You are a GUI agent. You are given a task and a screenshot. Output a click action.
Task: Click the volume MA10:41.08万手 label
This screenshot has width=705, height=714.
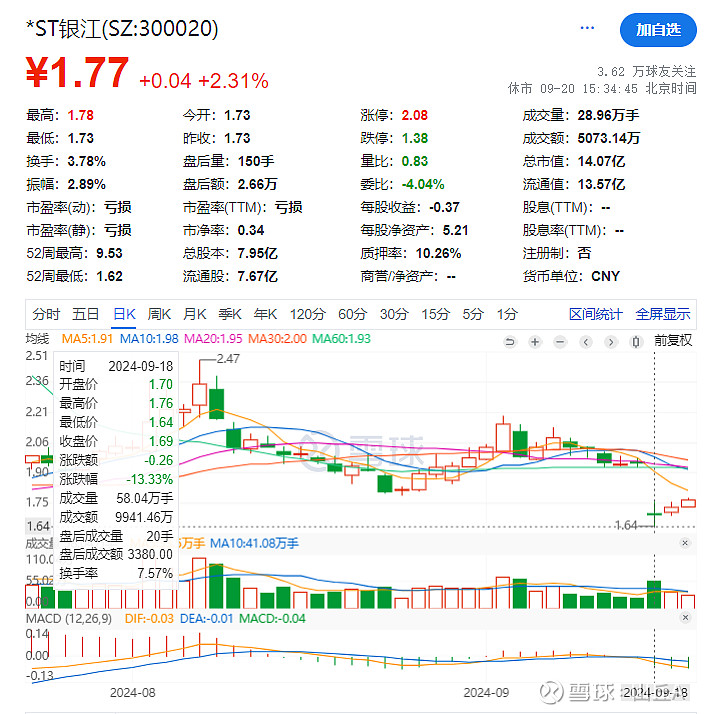(x=254, y=543)
